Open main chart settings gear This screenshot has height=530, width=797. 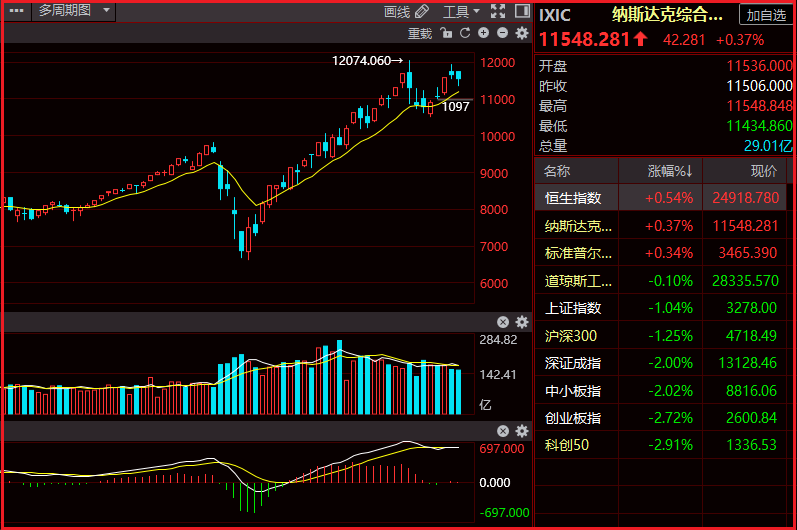coord(521,33)
